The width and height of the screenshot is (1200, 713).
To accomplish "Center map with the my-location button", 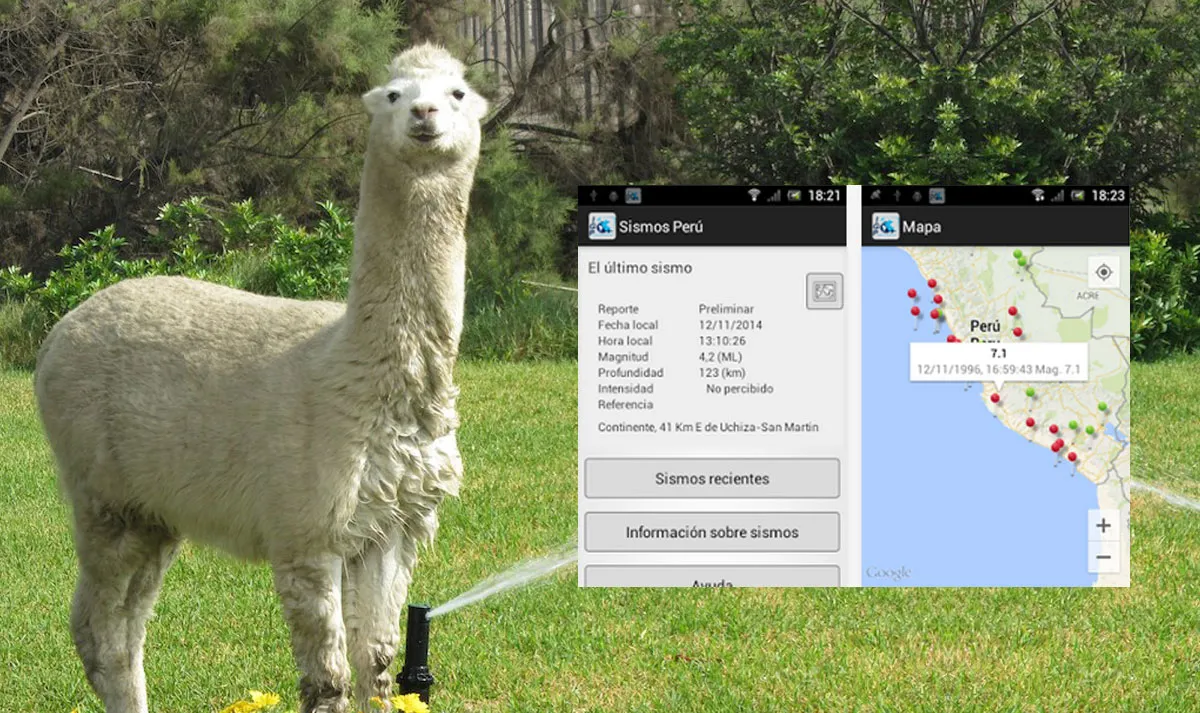I will pos(1104,272).
